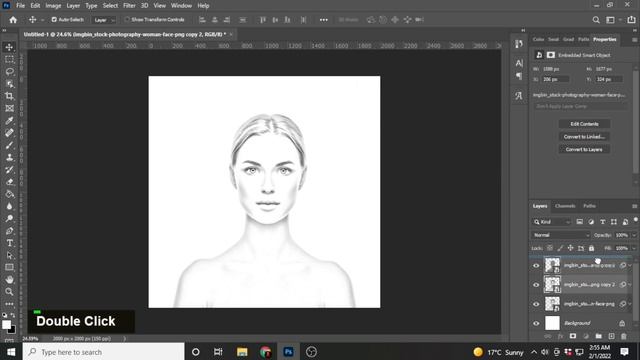
Task: Open the Image menu
Action: coord(53,6)
